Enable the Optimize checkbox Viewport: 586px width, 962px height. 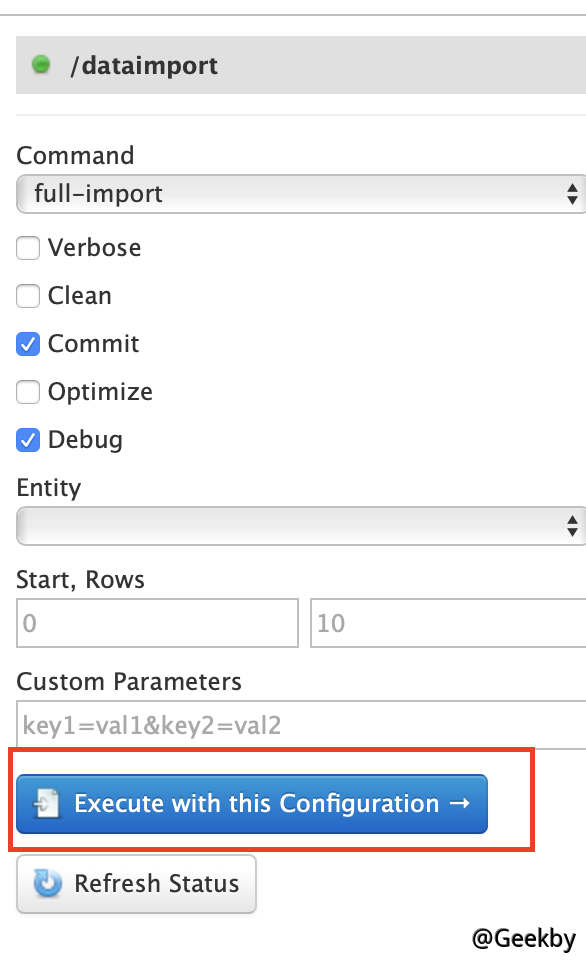click(27, 391)
